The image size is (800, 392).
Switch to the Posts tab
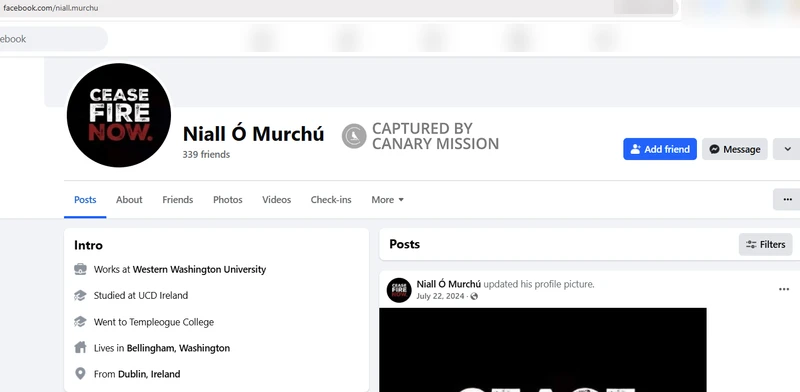click(x=85, y=200)
